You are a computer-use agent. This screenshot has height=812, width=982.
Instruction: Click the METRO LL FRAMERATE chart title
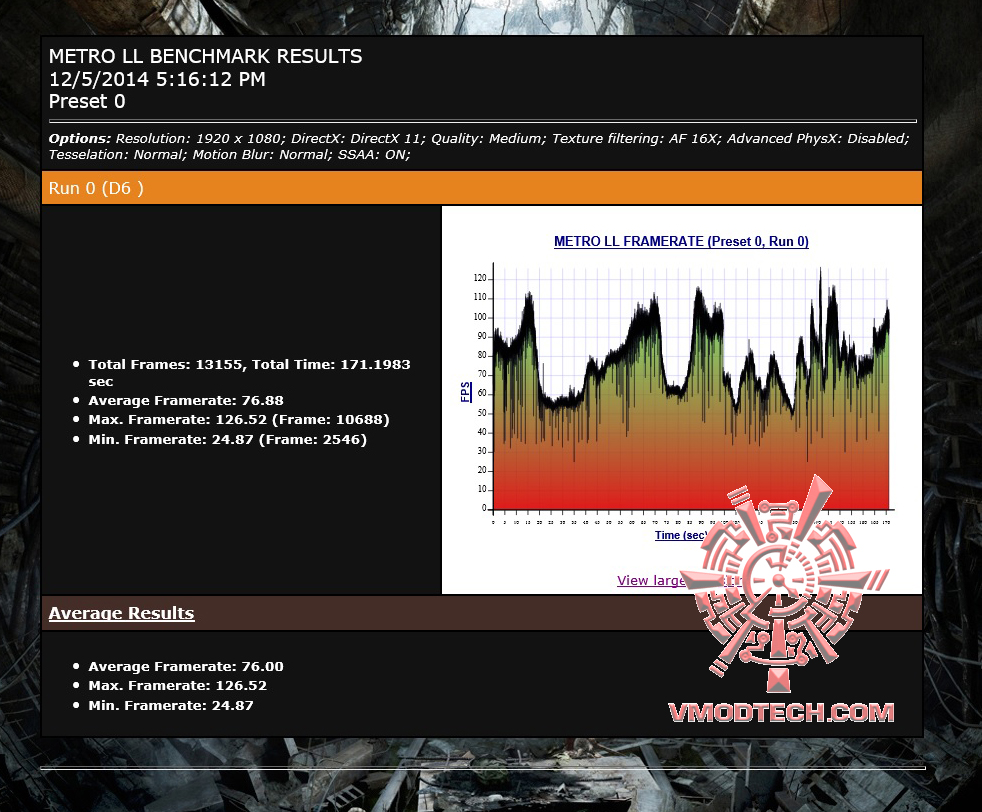[681, 242]
